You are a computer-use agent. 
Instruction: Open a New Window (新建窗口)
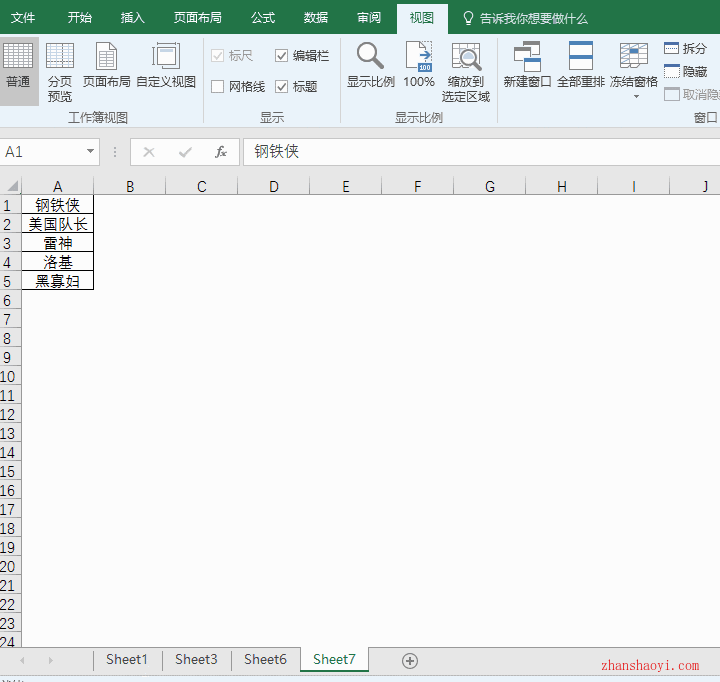[x=527, y=65]
